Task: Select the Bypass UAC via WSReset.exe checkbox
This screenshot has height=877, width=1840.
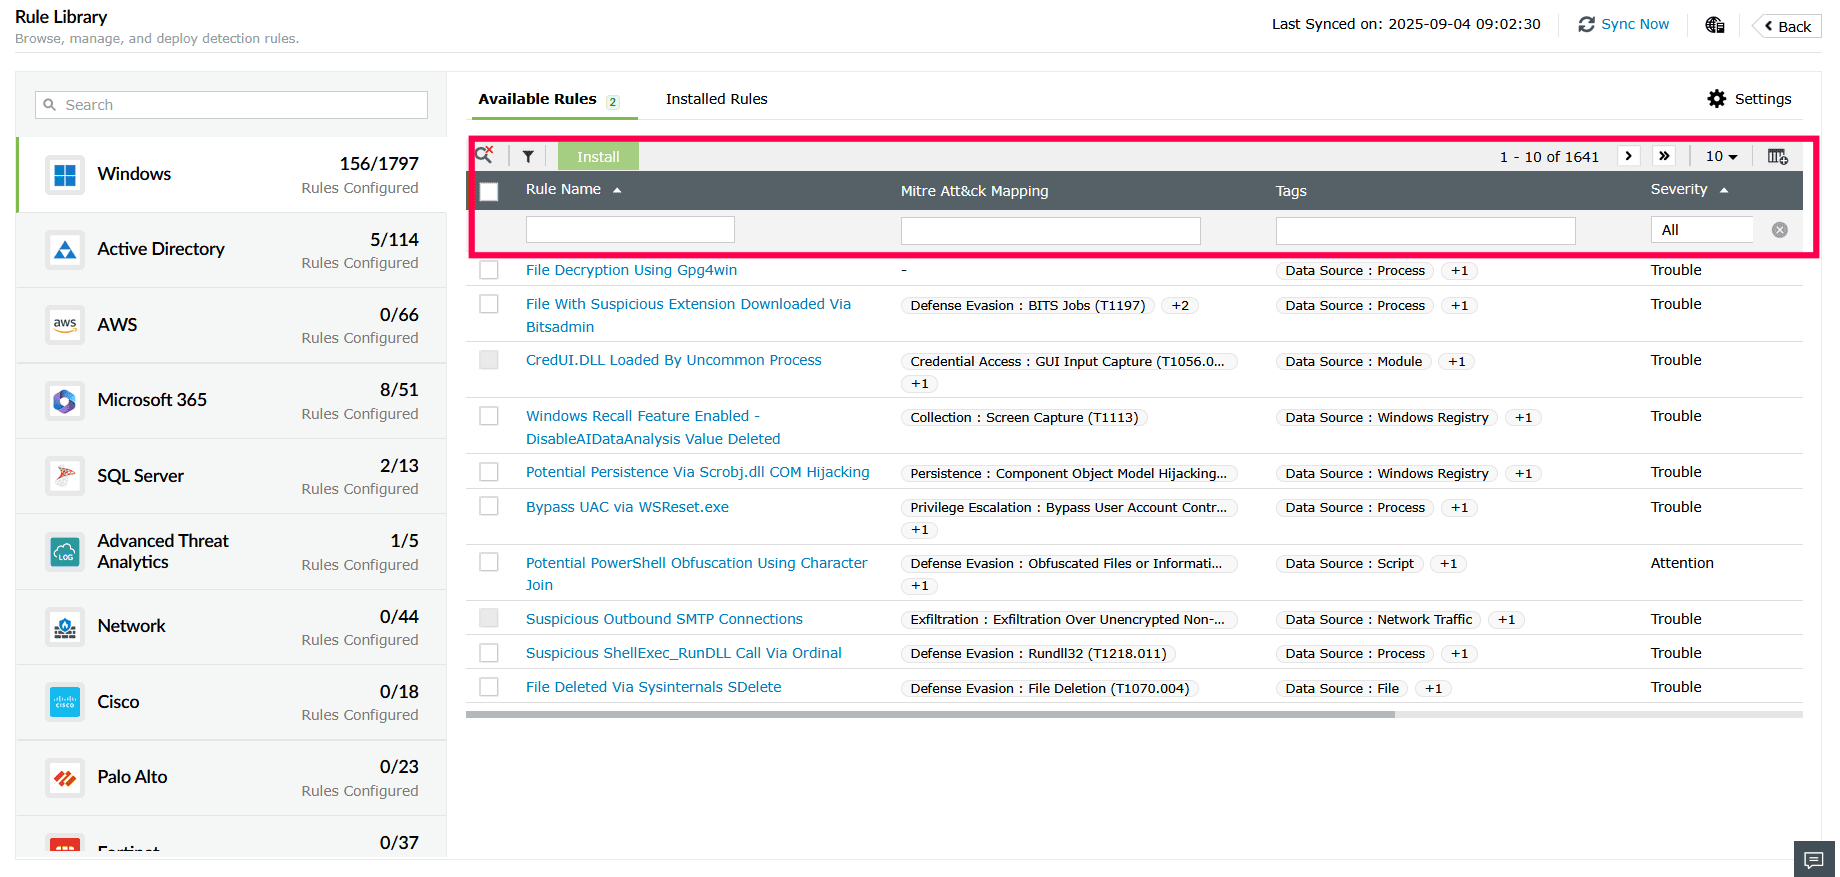Action: coord(489,507)
